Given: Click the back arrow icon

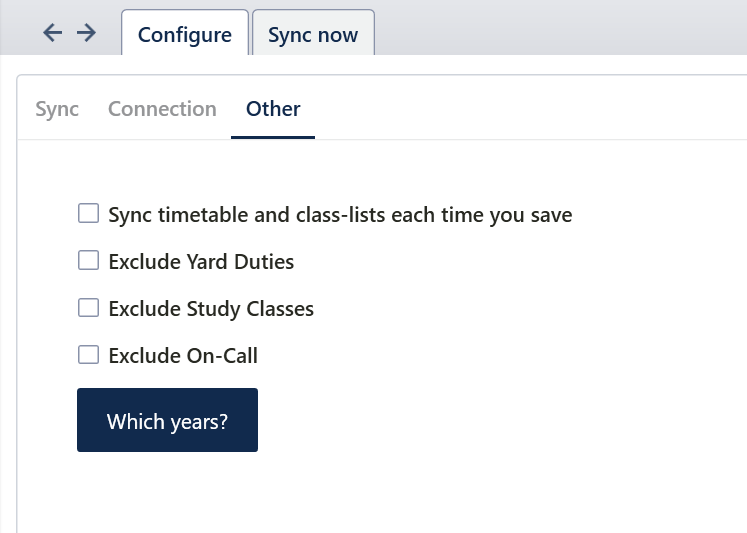Looking at the screenshot, I should point(53,33).
